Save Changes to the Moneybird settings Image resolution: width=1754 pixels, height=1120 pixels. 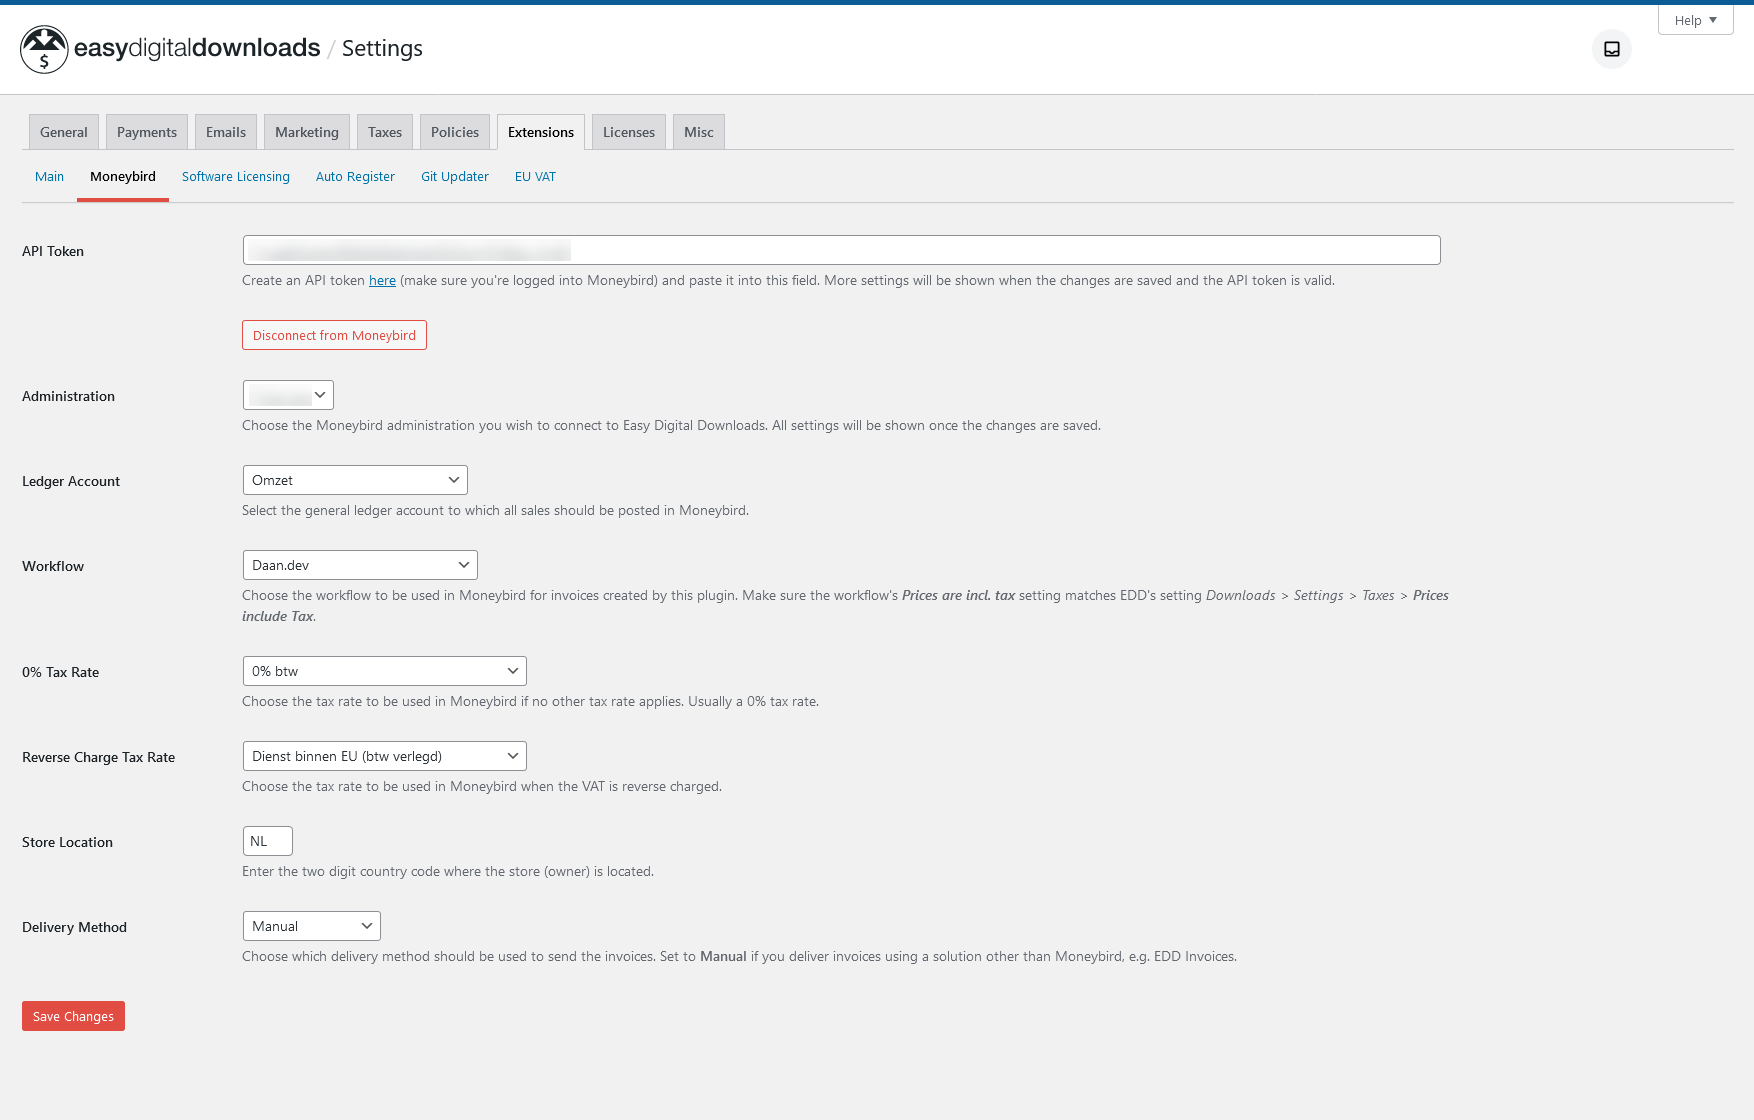tap(73, 1015)
